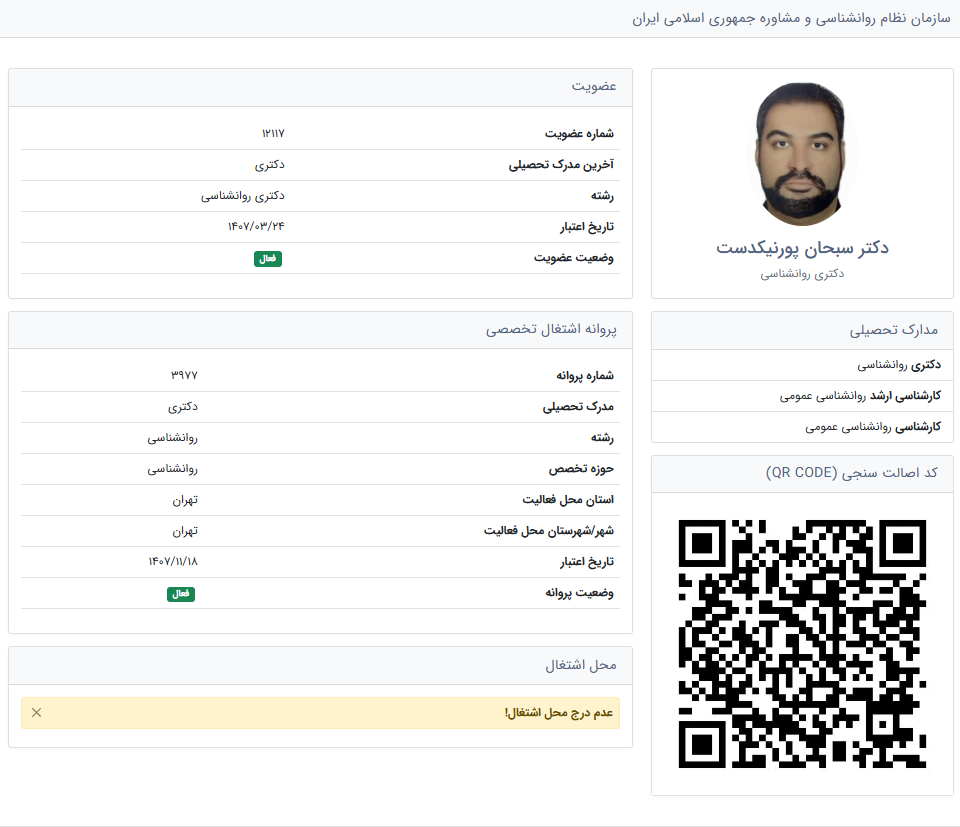Dismiss the "عدم درج محل اشتغال!" alert with X
Image resolution: width=960 pixels, height=827 pixels.
click(37, 713)
